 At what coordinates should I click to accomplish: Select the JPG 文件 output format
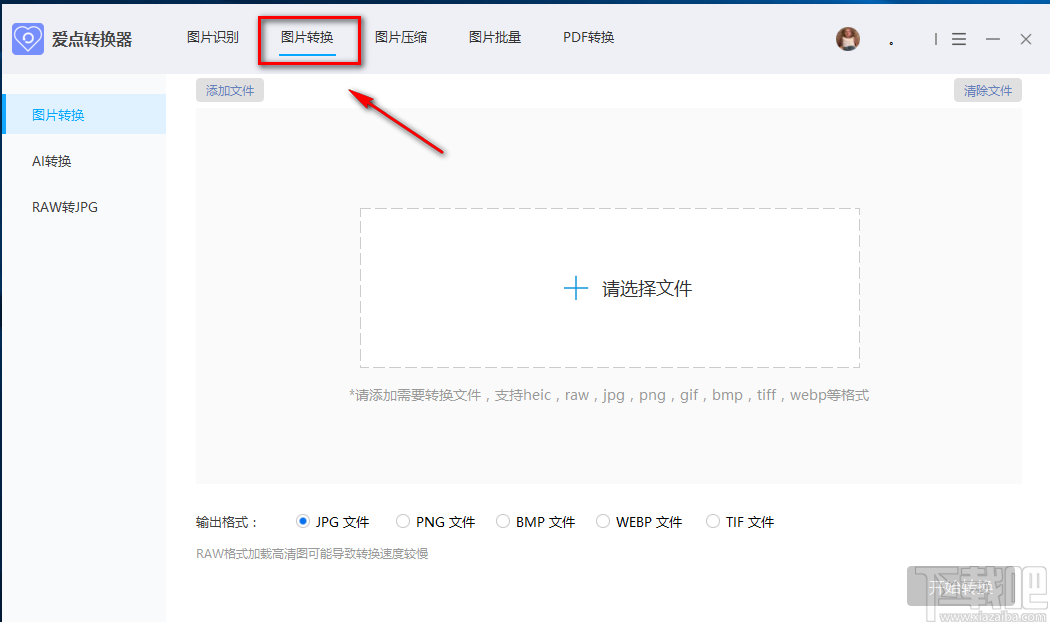pyautogui.click(x=303, y=521)
